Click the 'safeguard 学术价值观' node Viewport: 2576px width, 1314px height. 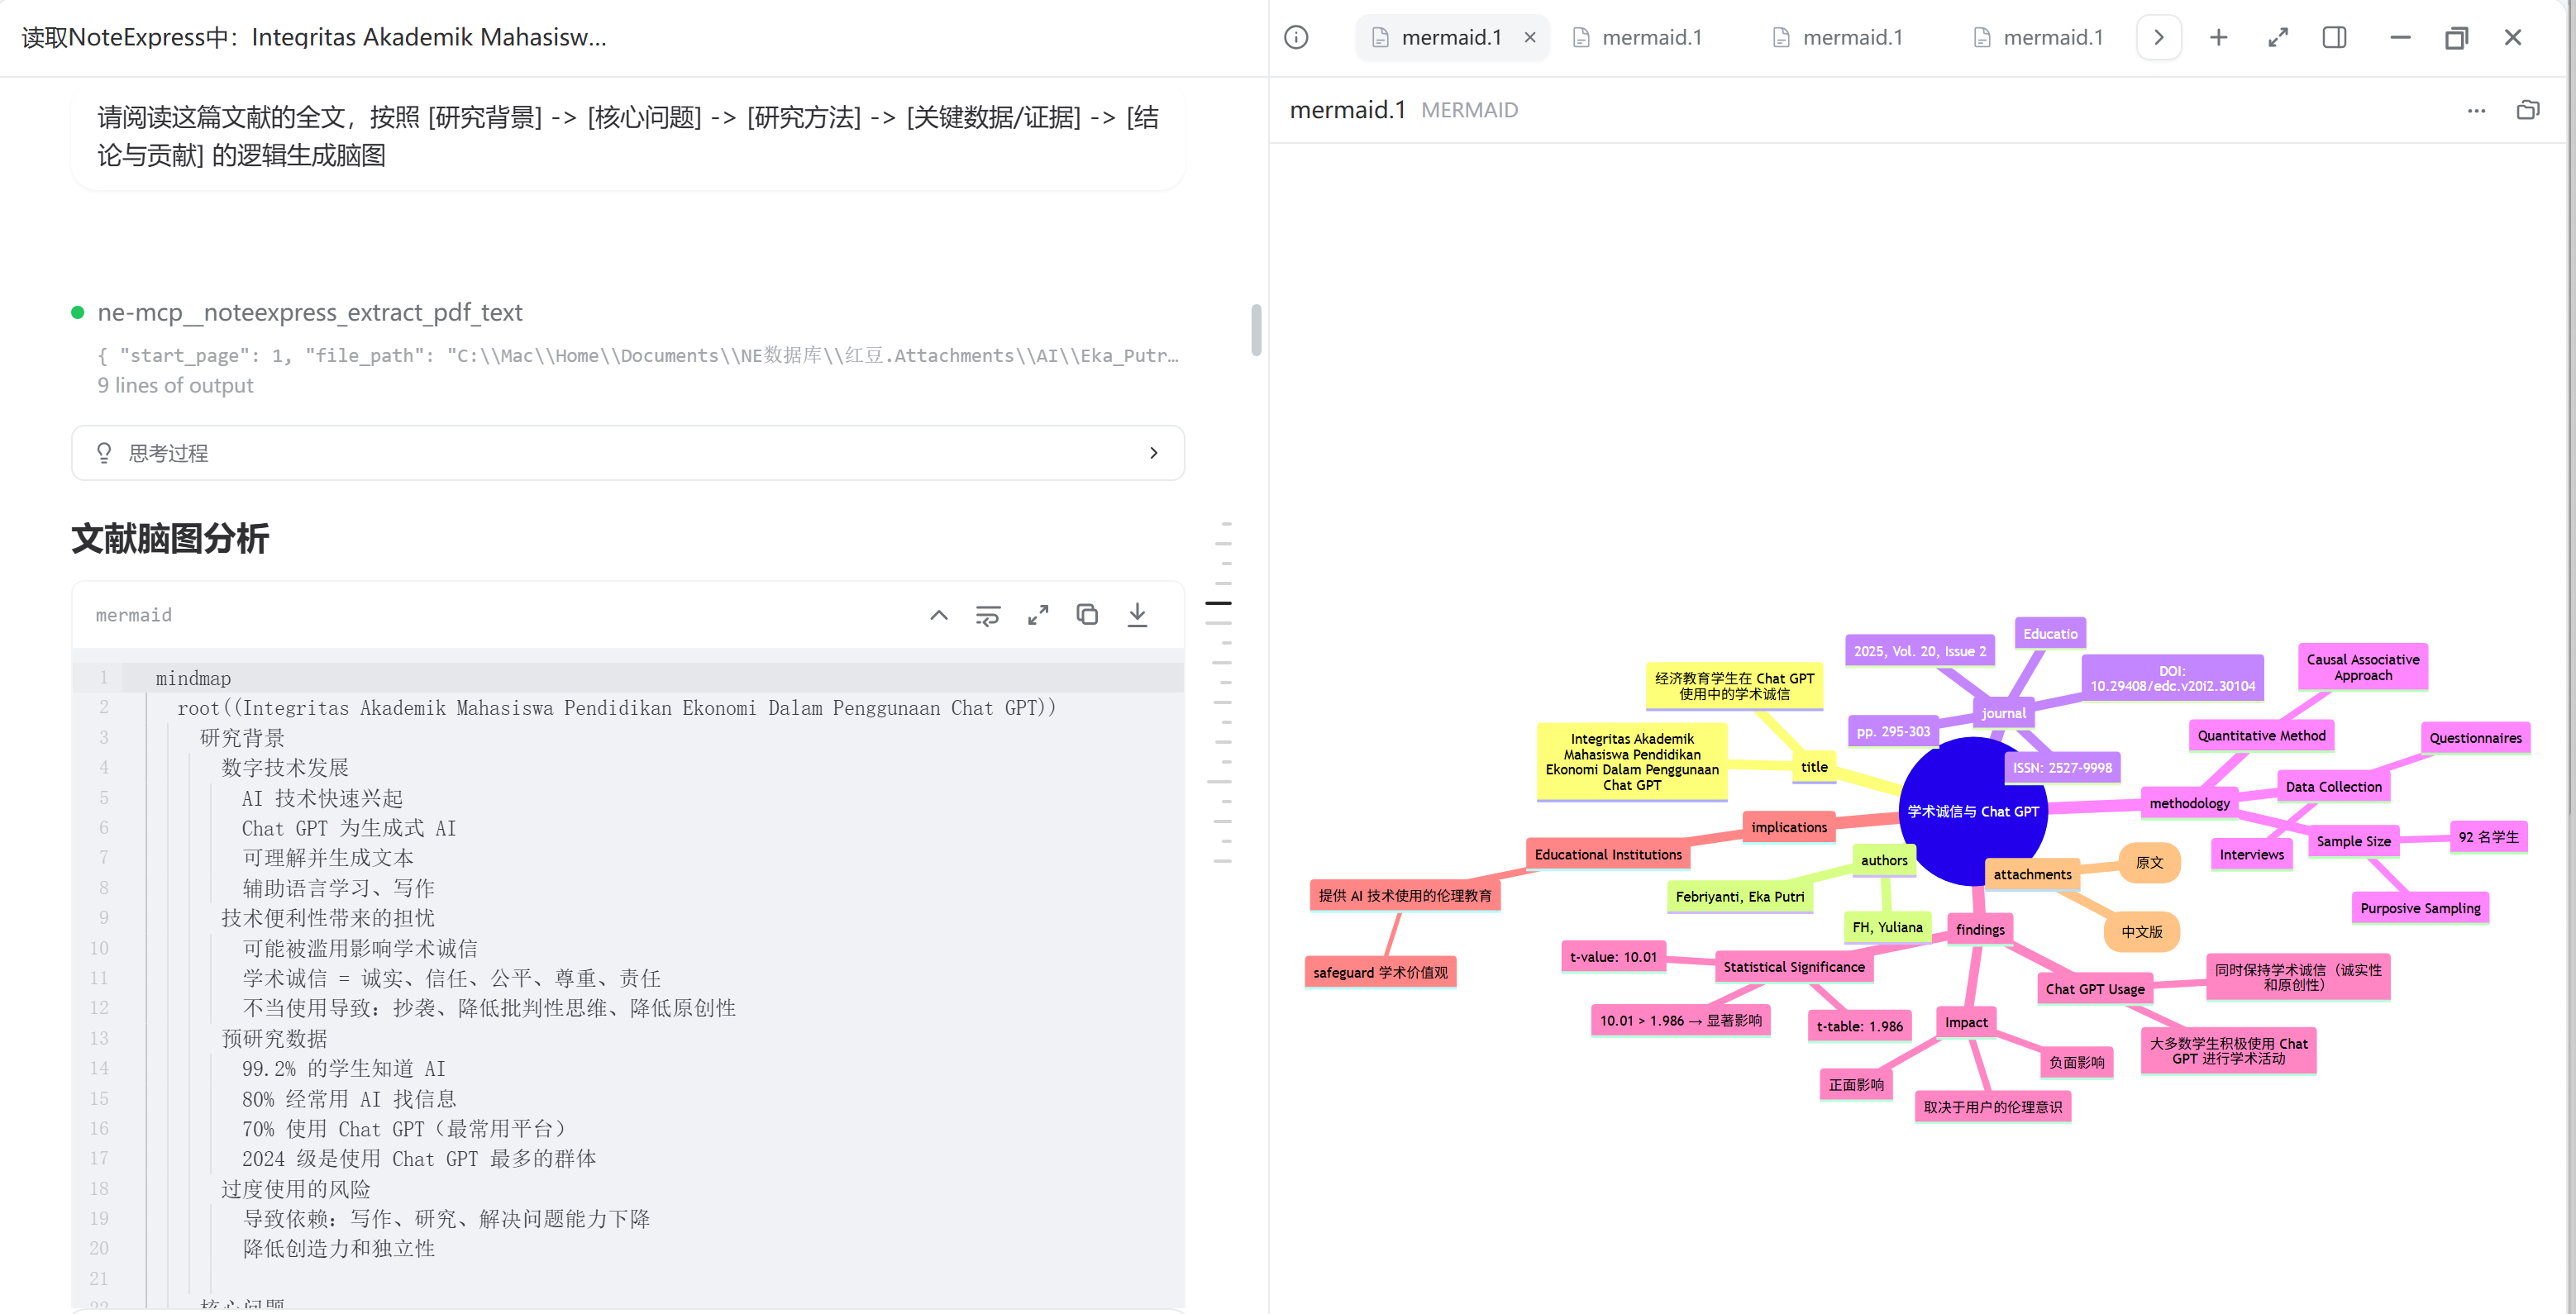click(1380, 972)
